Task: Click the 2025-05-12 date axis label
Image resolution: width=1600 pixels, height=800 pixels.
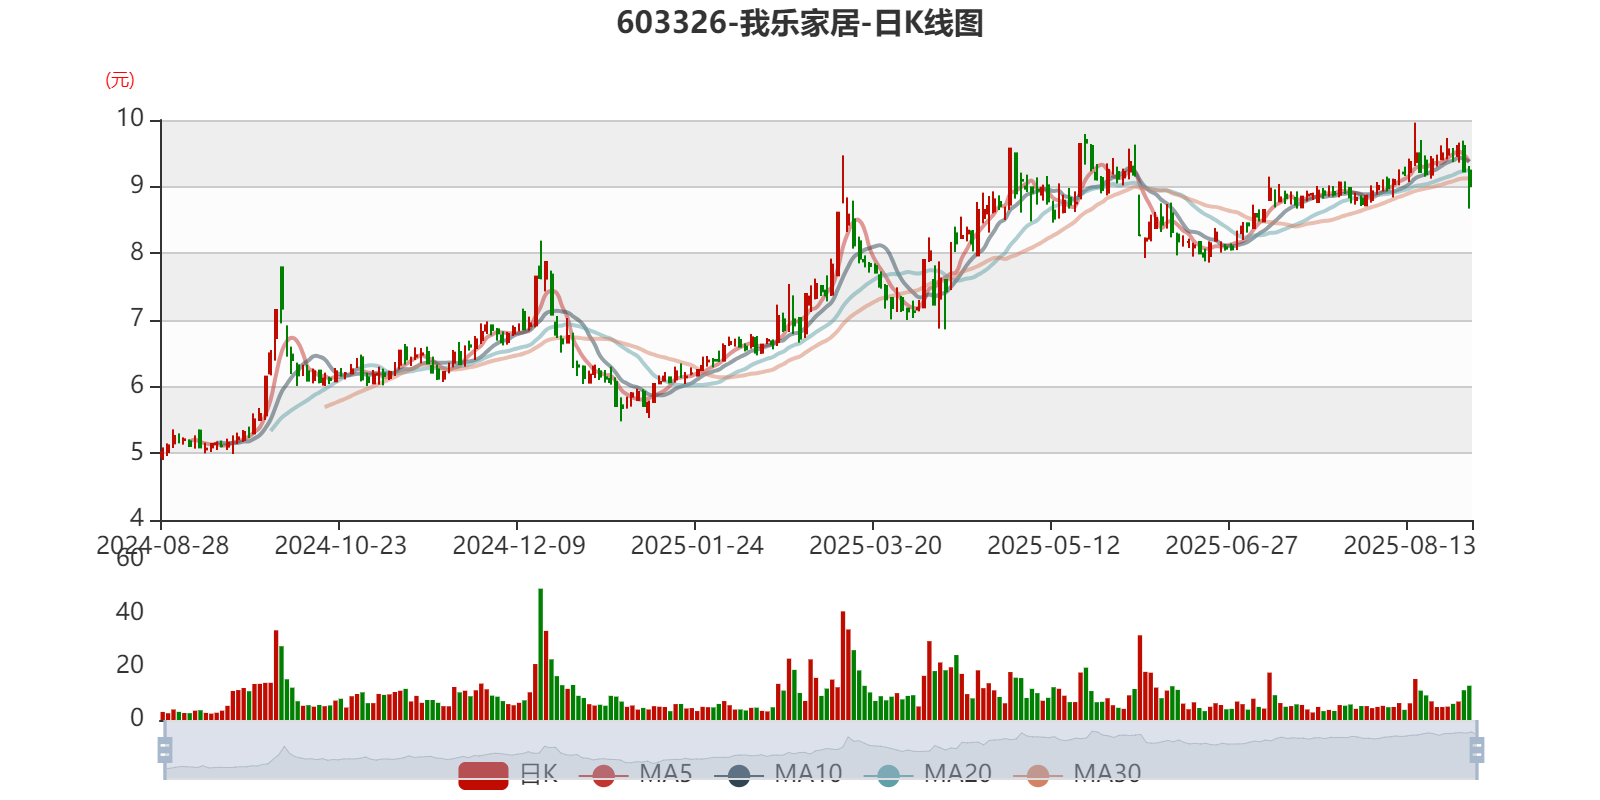Action: 1053,546
